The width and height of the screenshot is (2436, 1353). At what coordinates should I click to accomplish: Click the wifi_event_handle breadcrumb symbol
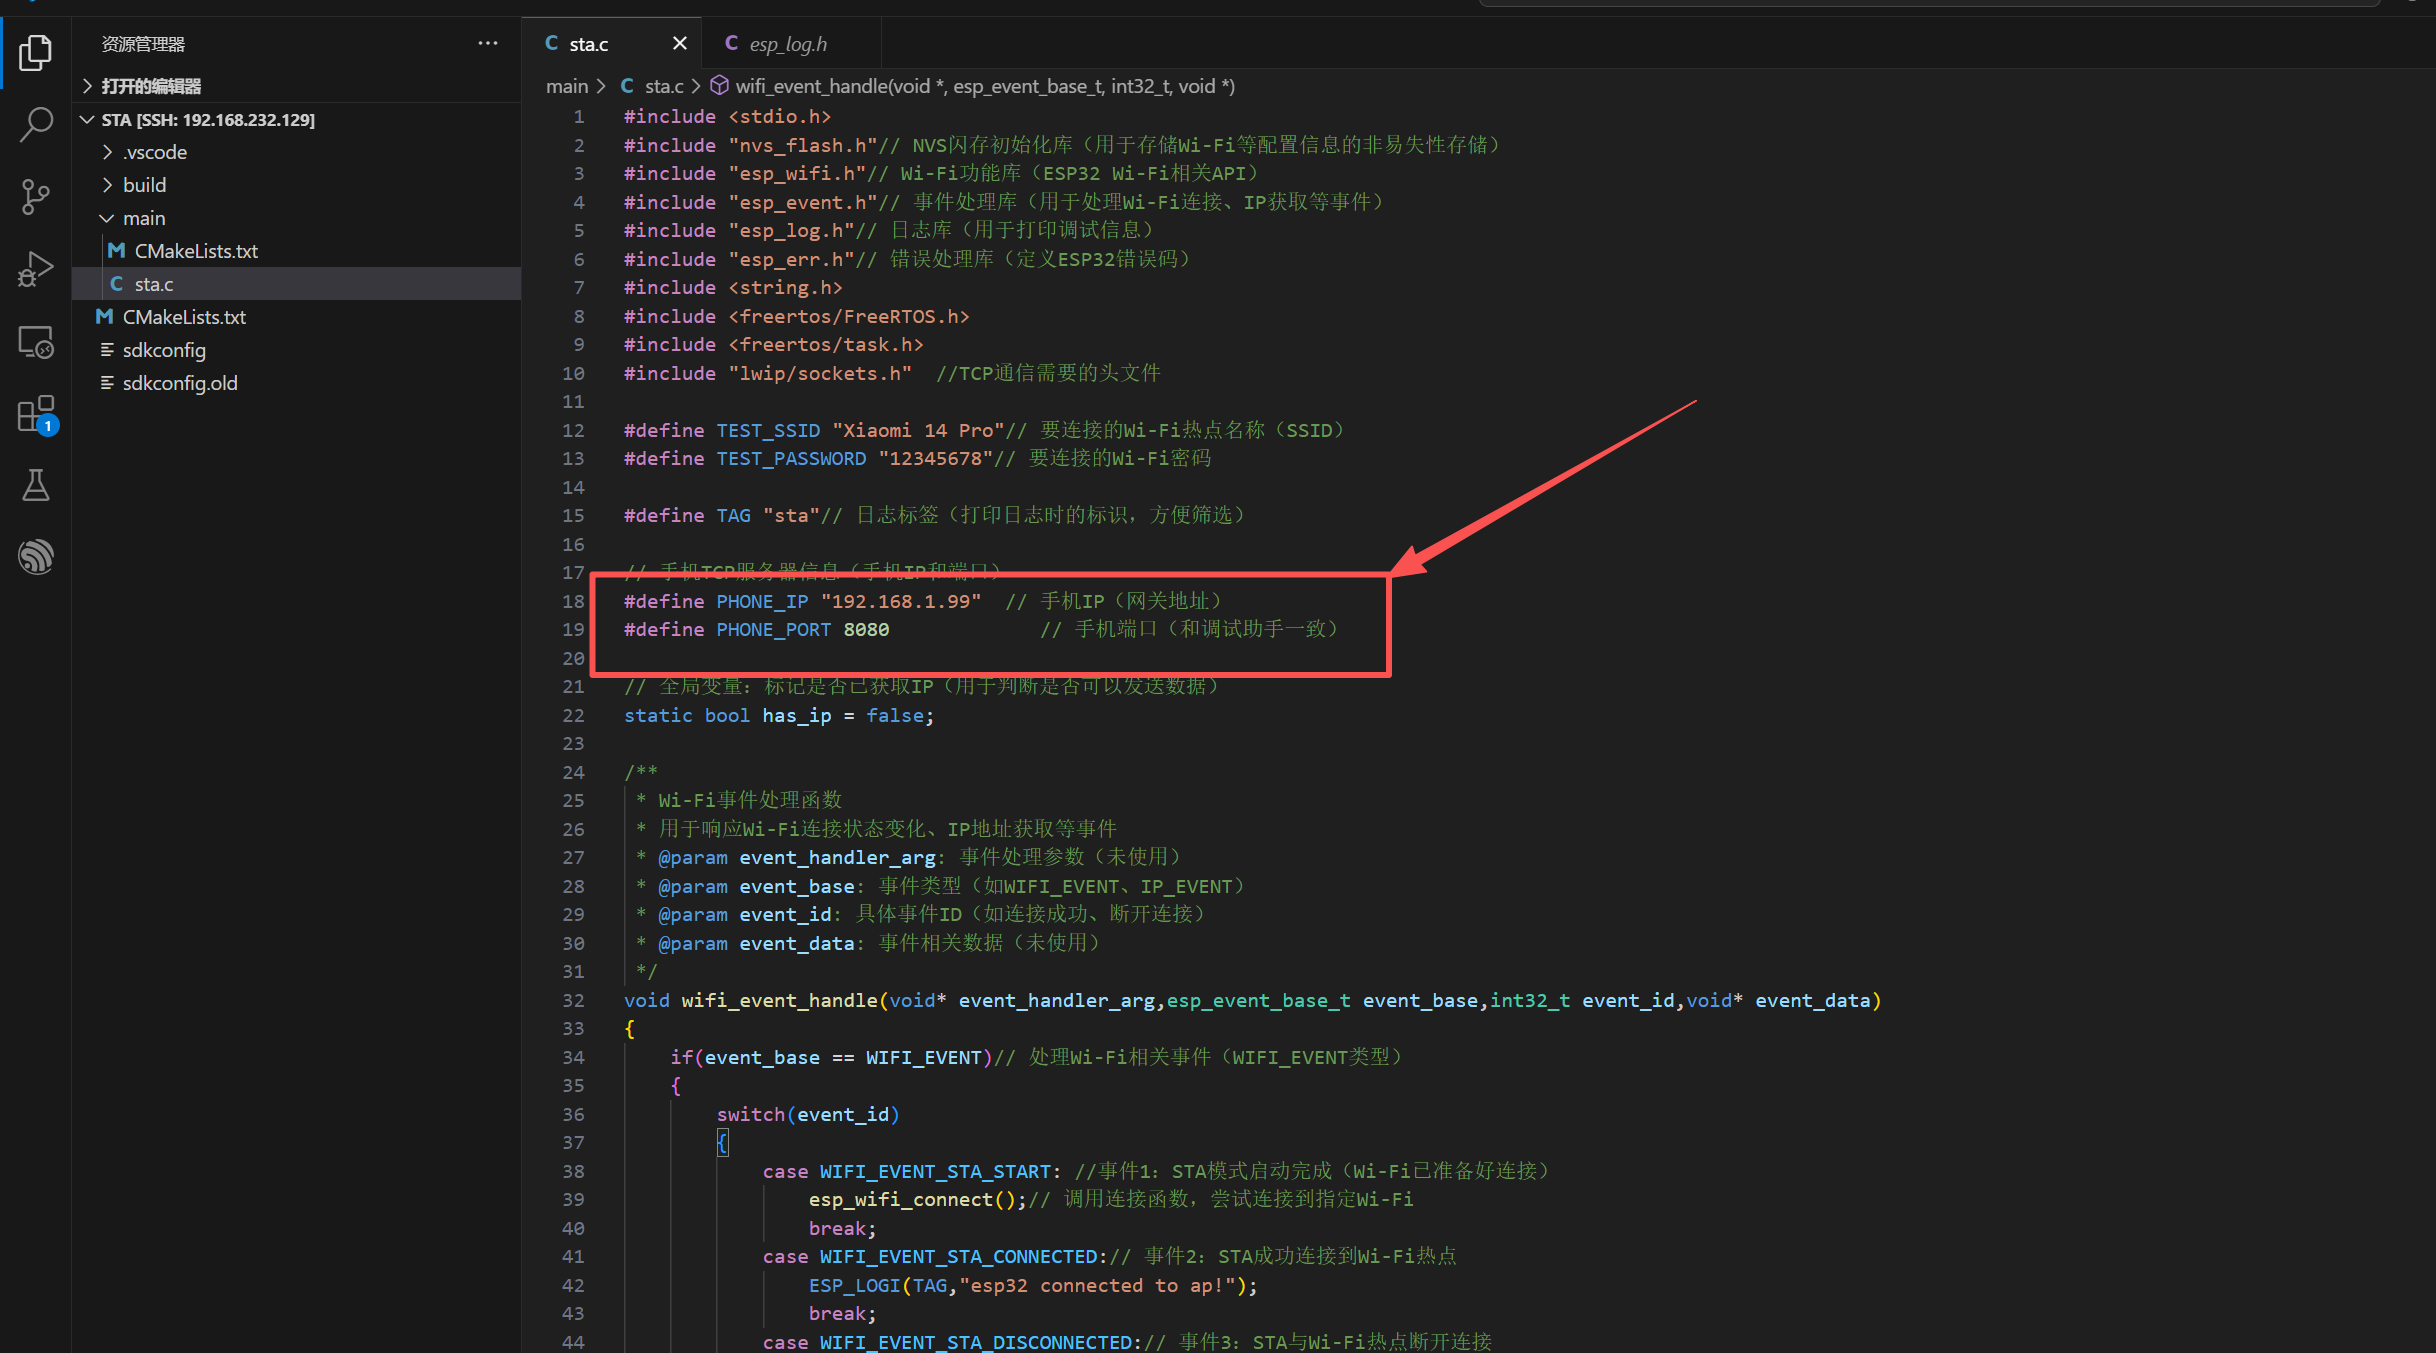[984, 86]
